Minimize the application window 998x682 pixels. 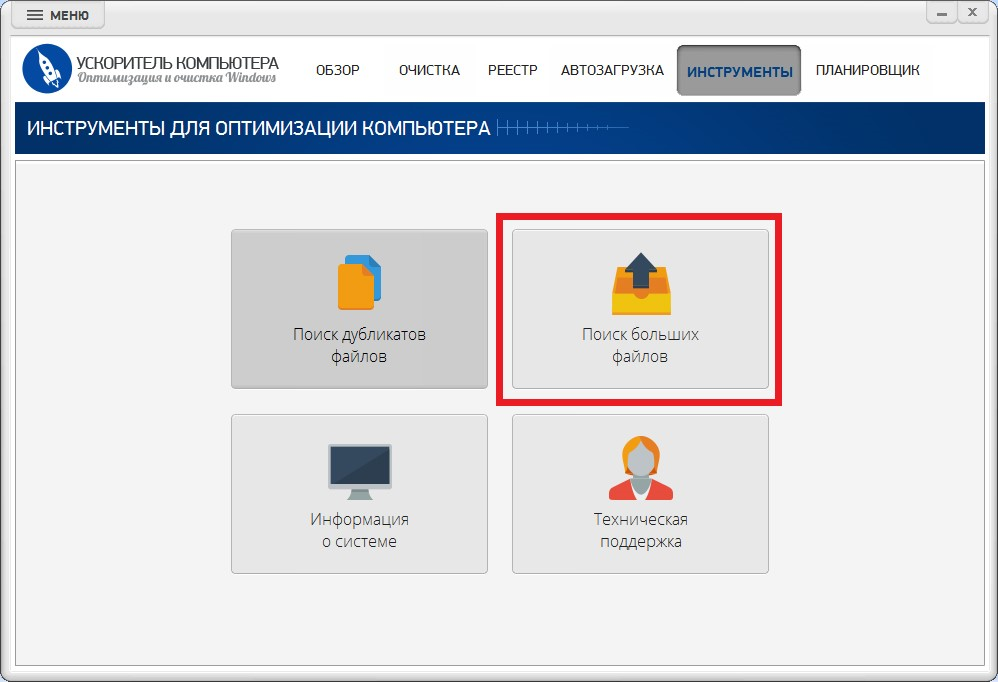pyautogui.click(x=942, y=13)
